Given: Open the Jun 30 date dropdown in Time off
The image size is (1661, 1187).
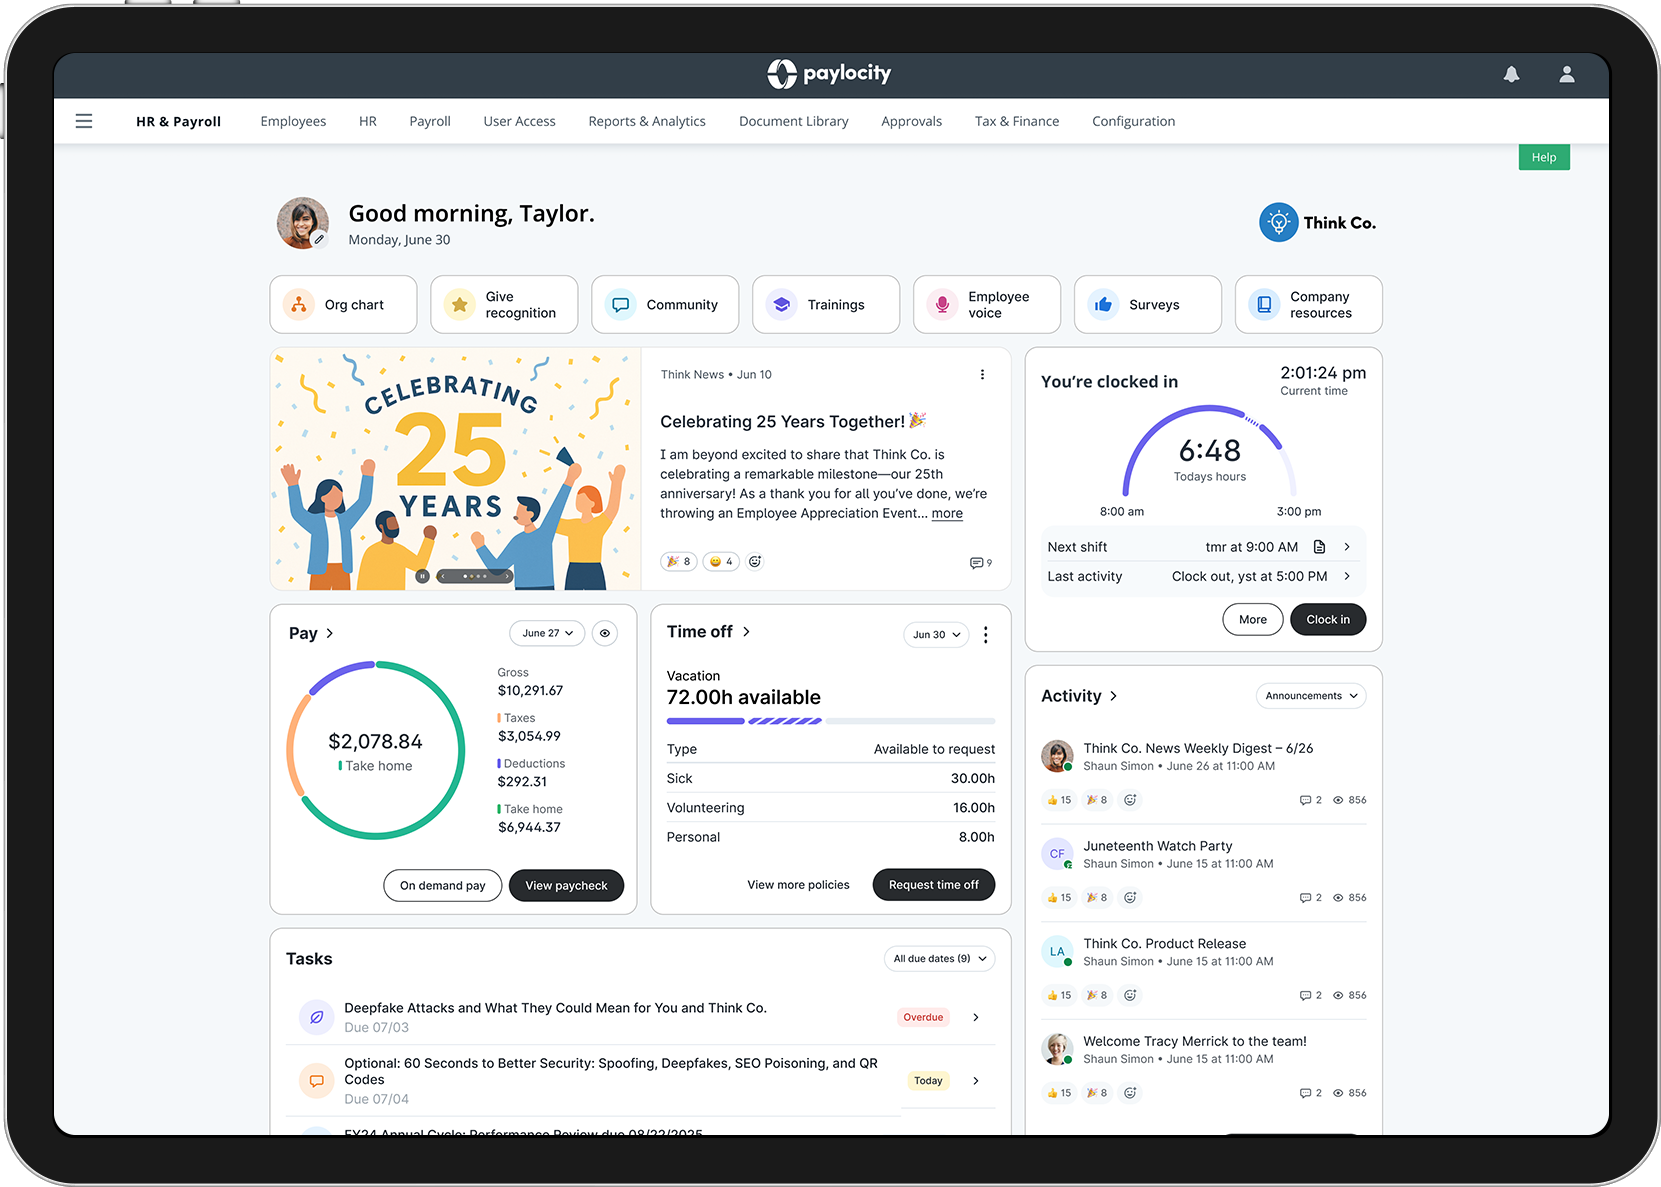Looking at the screenshot, I should click(935, 634).
